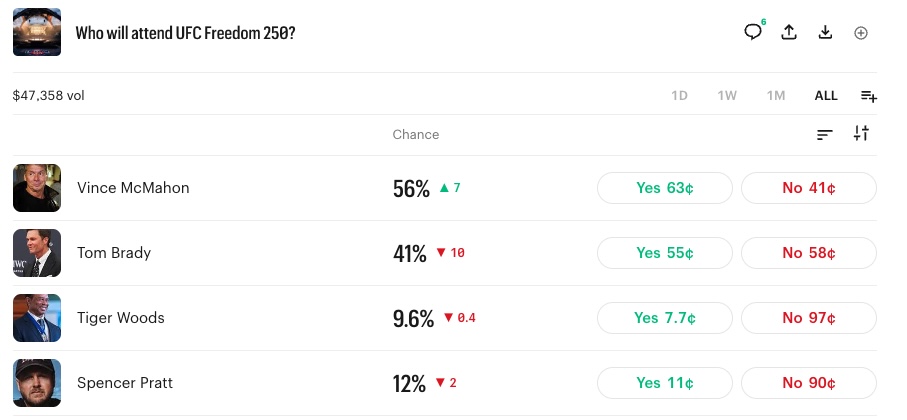Select the ALL time range
Screen dimensions: 907x420
(x=826, y=95)
